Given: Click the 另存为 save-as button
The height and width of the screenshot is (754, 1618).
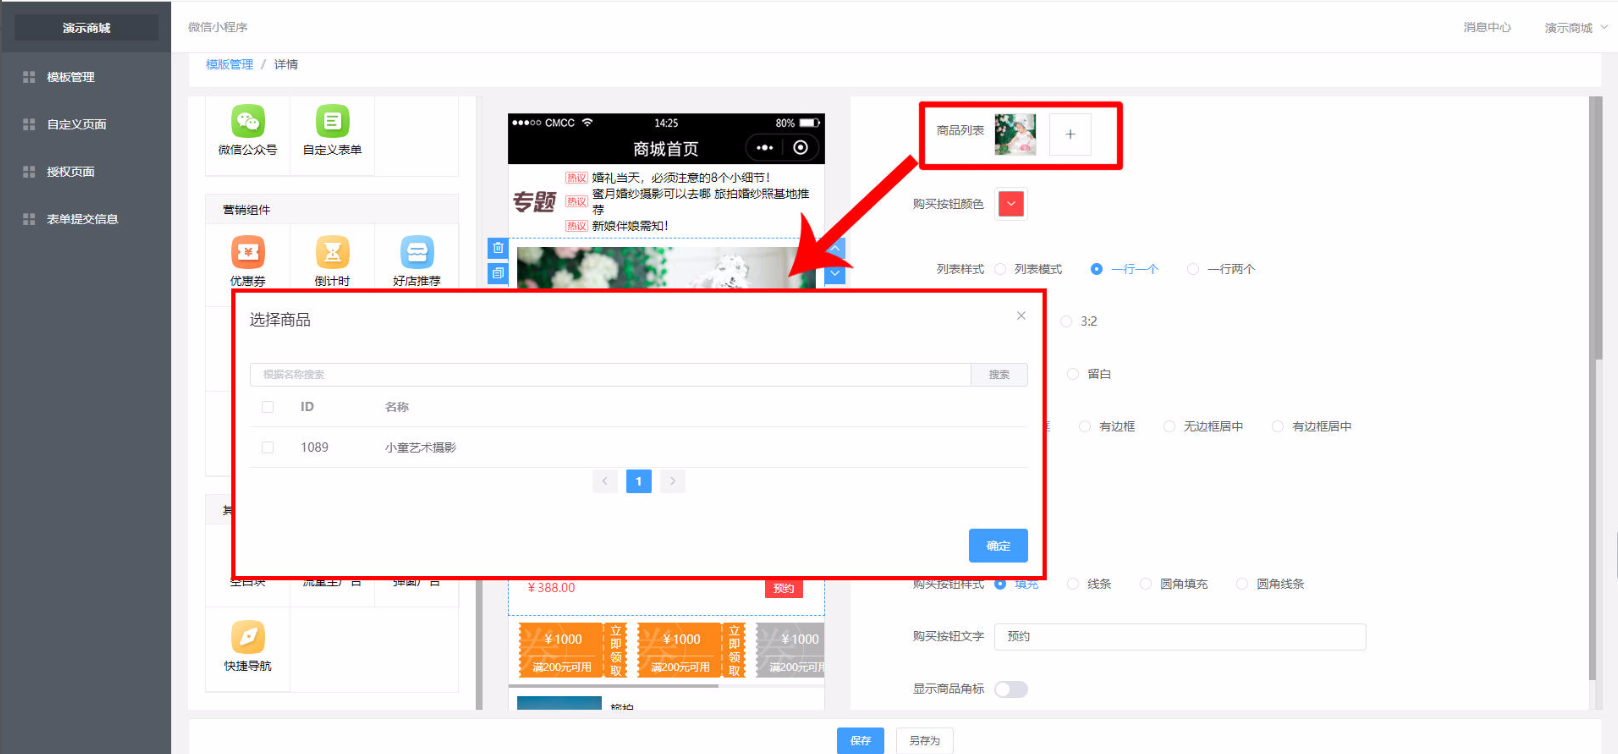Looking at the screenshot, I should [925, 741].
